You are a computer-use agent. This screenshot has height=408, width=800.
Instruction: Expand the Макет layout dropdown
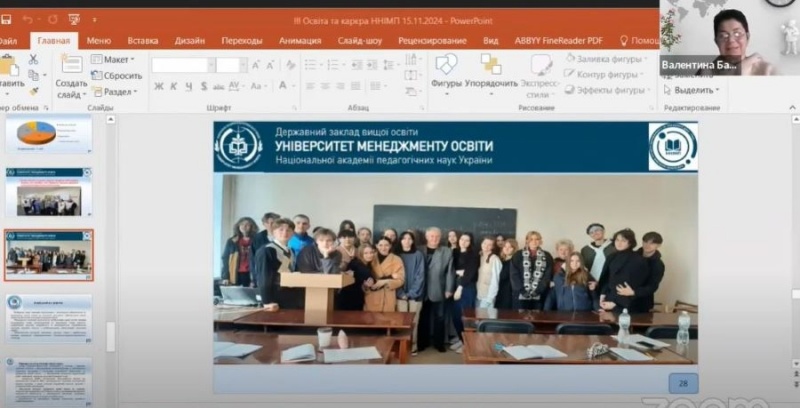coord(114,59)
